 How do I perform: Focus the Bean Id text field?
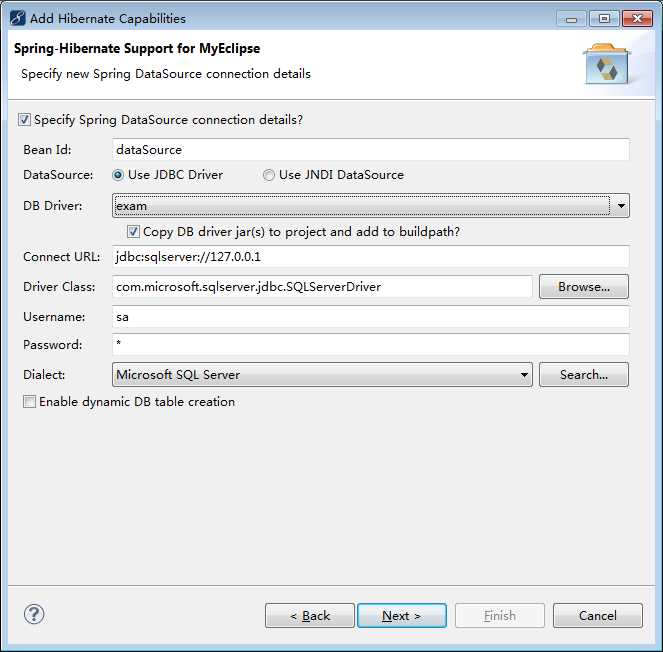point(370,150)
